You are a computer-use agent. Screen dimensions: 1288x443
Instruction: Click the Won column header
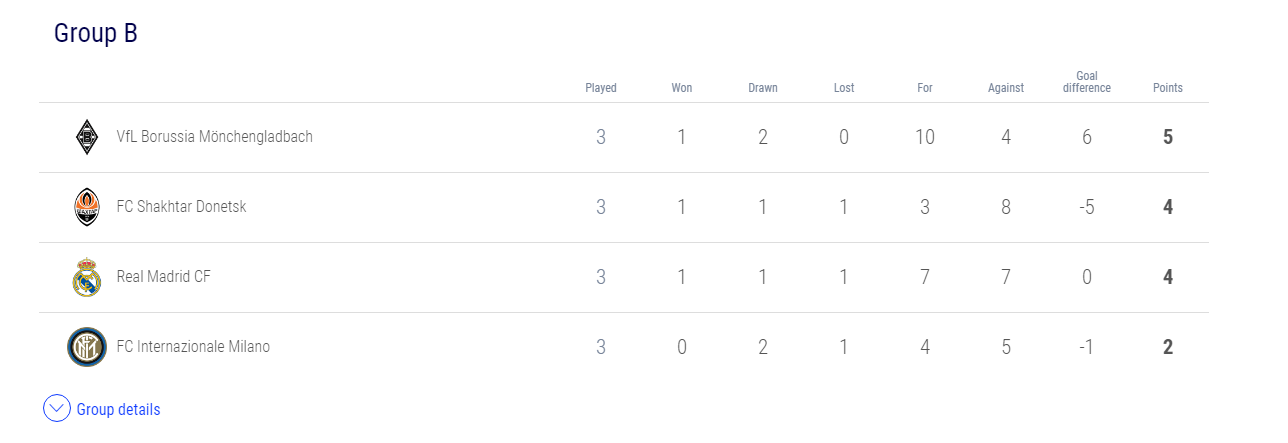pyautogui.click(x=682, y=88)
